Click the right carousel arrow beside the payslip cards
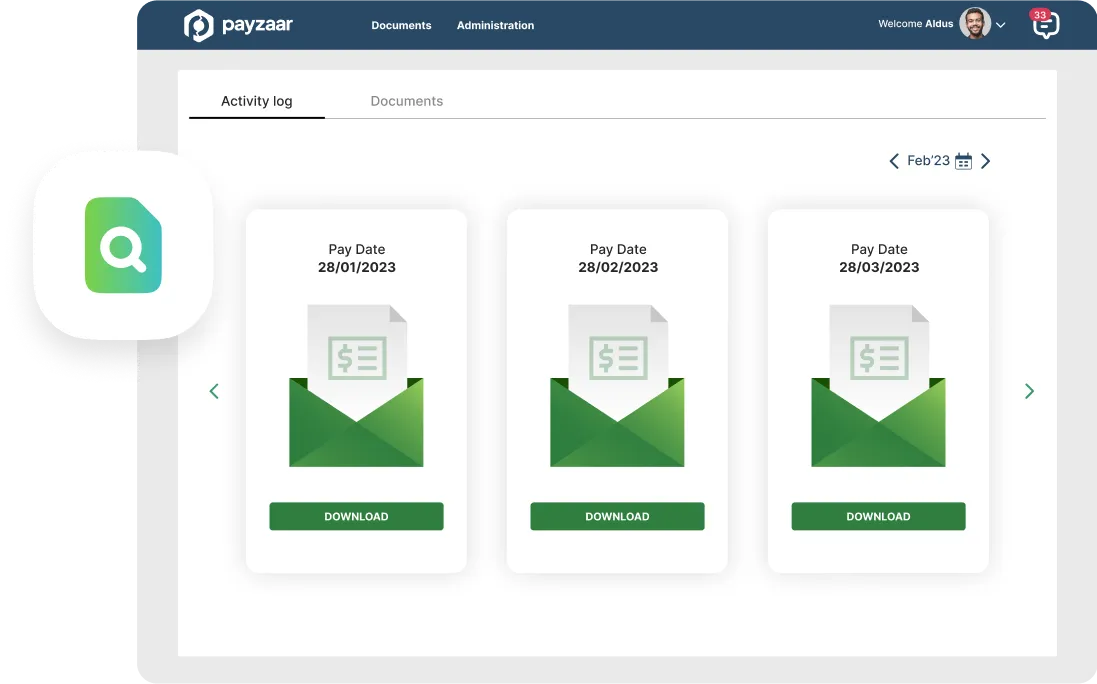The height and width of the screenshot is (684, 1097). tap(1029, 391)
